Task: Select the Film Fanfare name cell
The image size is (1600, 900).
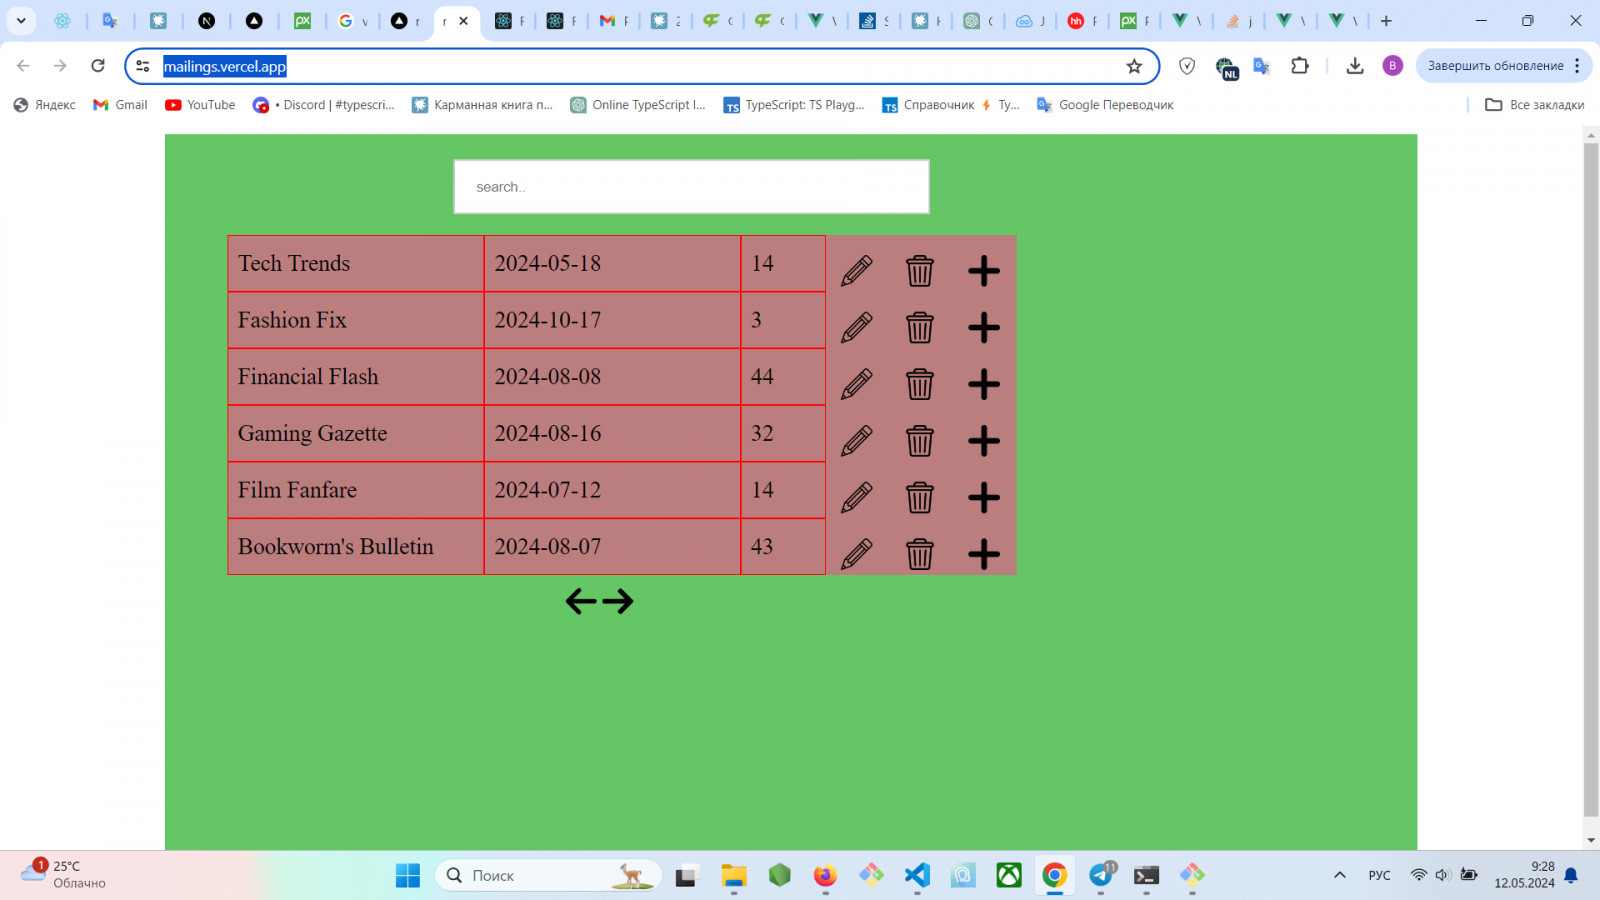Action: 356,490
